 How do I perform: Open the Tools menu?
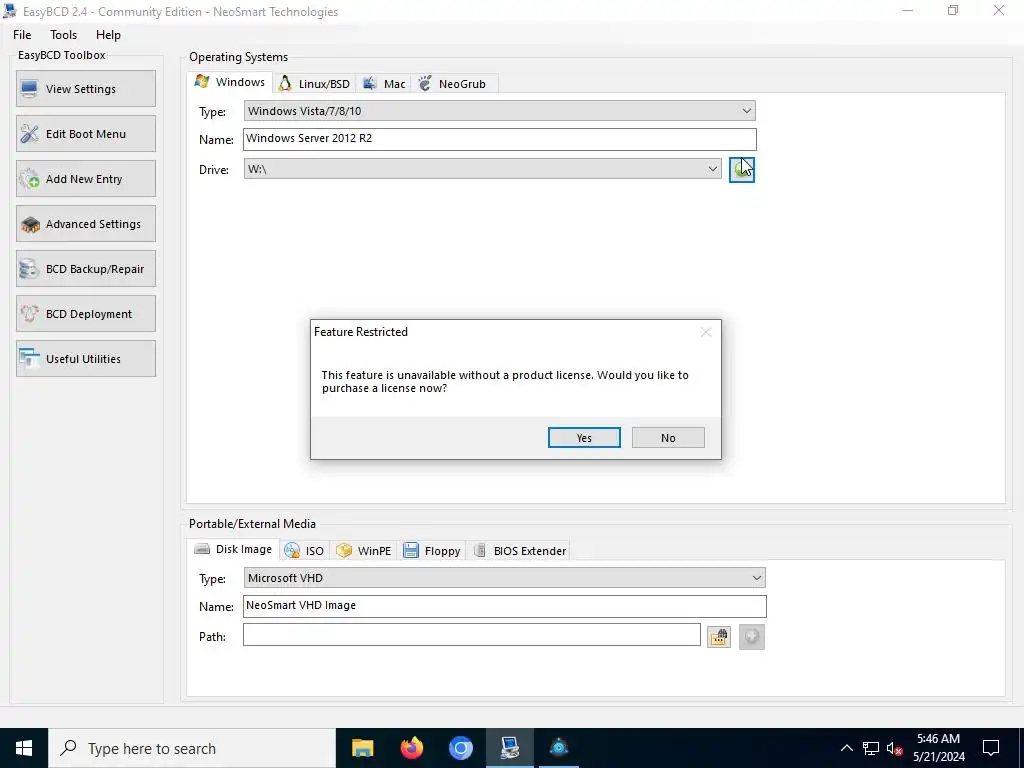tap(63, 35)
